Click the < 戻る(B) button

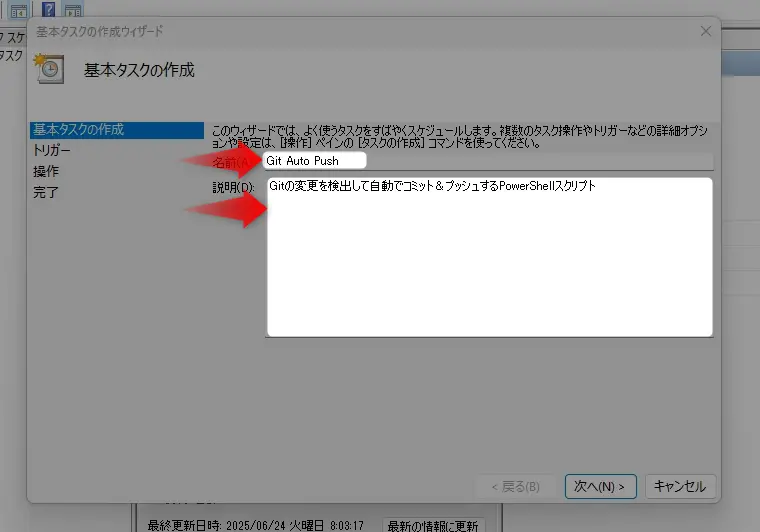[x=516, y=486]
